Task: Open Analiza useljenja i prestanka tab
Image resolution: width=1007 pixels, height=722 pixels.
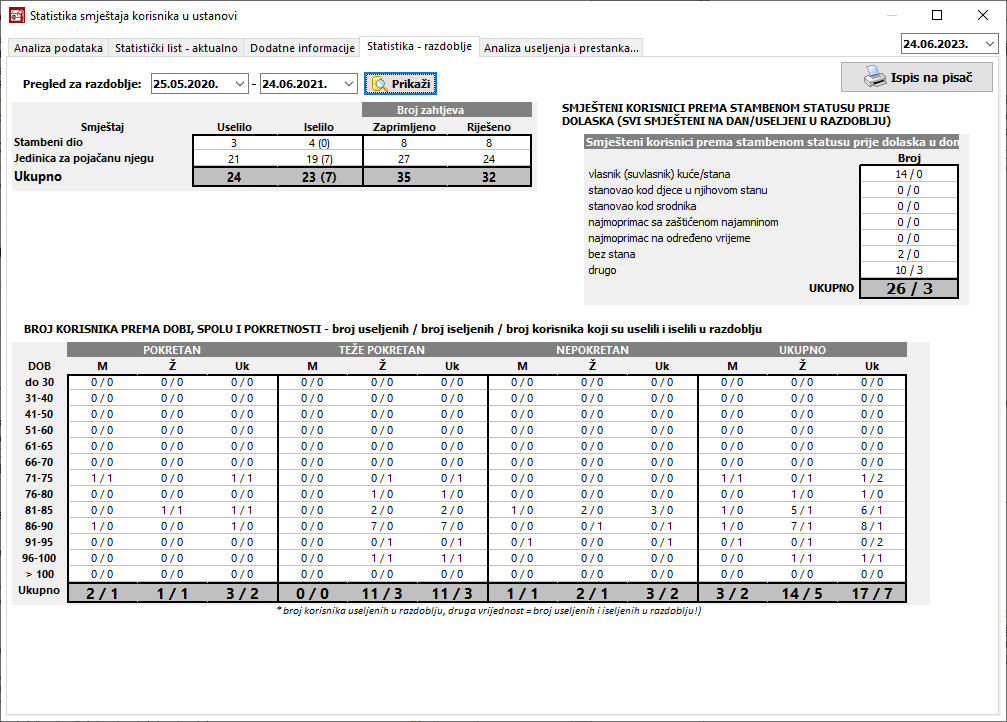Action: tap(561, 48)
